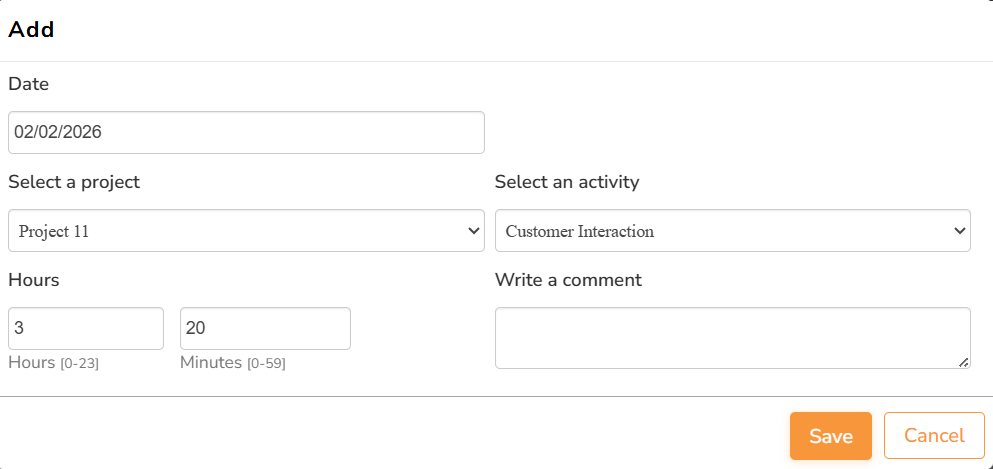
Task: Click inside the comment text area
Action: click(732, 338)
